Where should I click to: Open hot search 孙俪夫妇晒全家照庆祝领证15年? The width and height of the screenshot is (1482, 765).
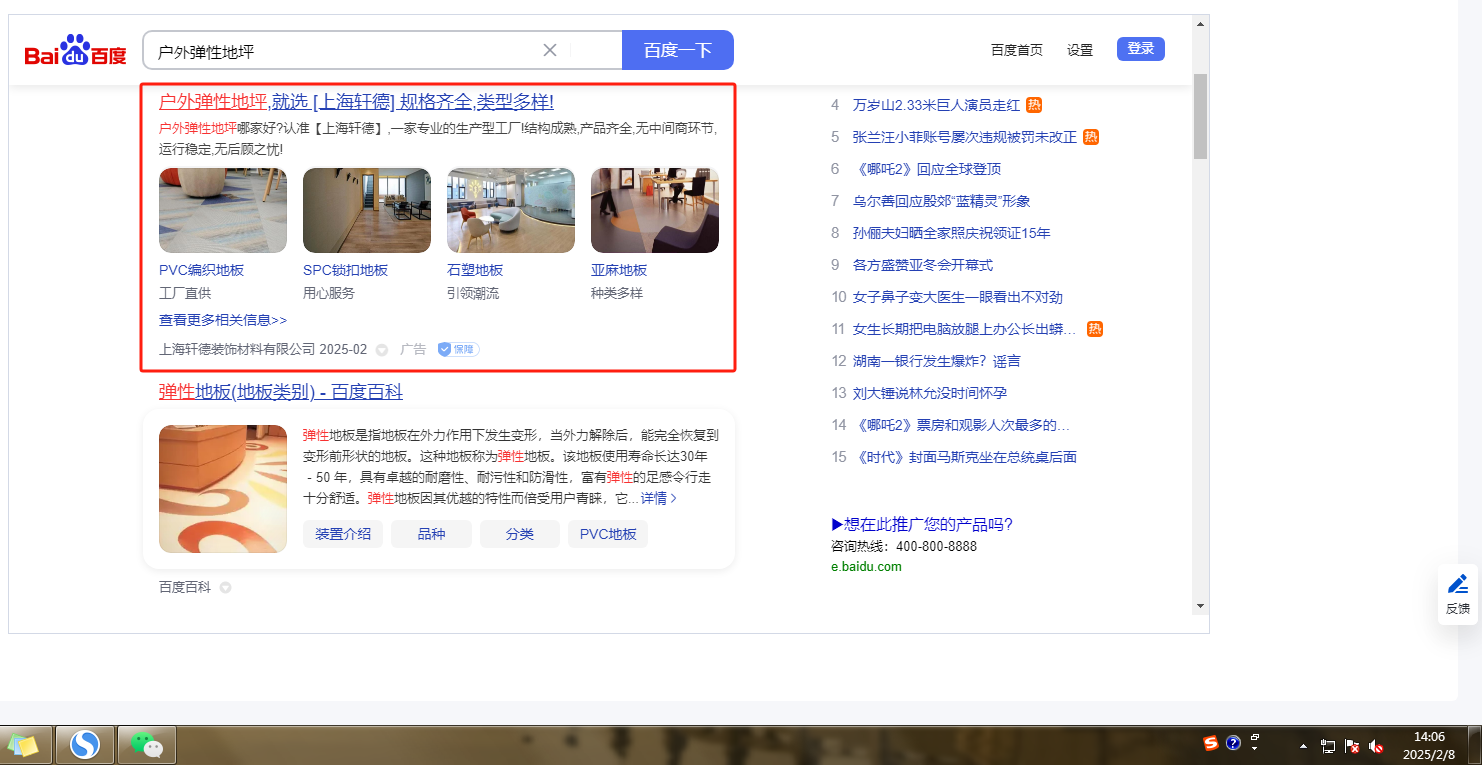(952, 233)
